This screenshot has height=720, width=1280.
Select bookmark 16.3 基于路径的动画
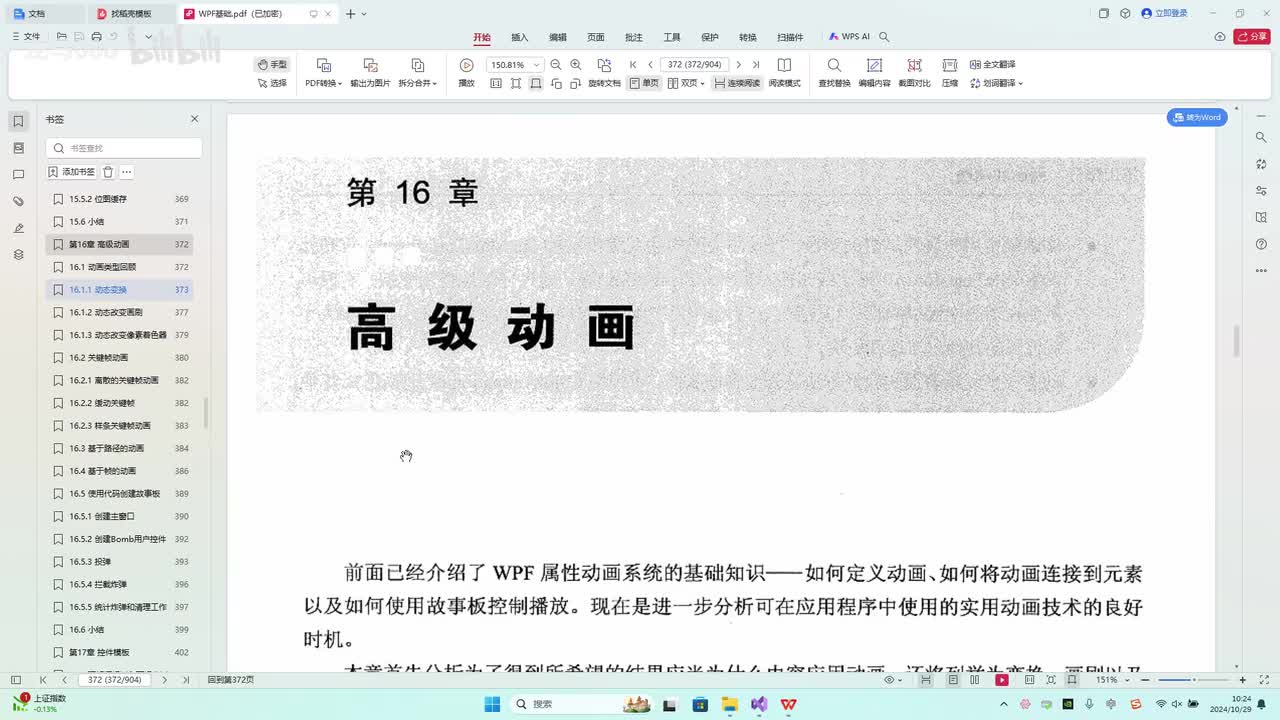point(119,448)
